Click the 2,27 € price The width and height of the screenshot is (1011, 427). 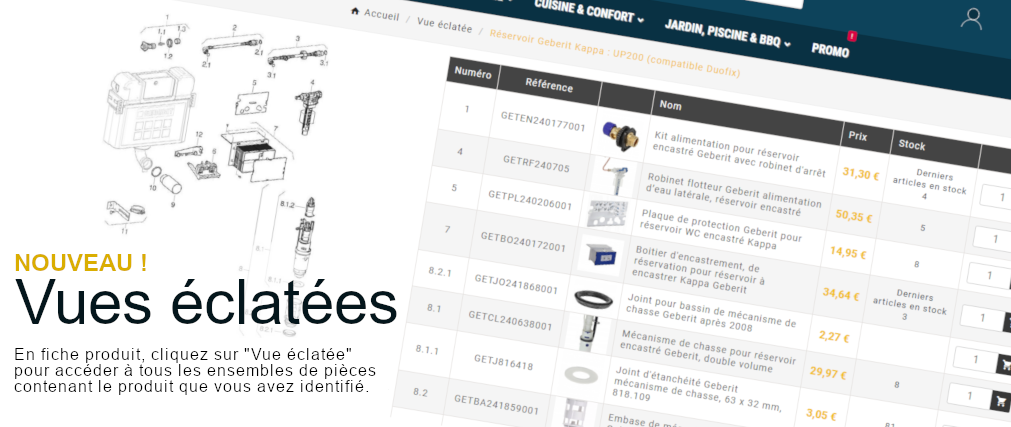pos(834,337)
